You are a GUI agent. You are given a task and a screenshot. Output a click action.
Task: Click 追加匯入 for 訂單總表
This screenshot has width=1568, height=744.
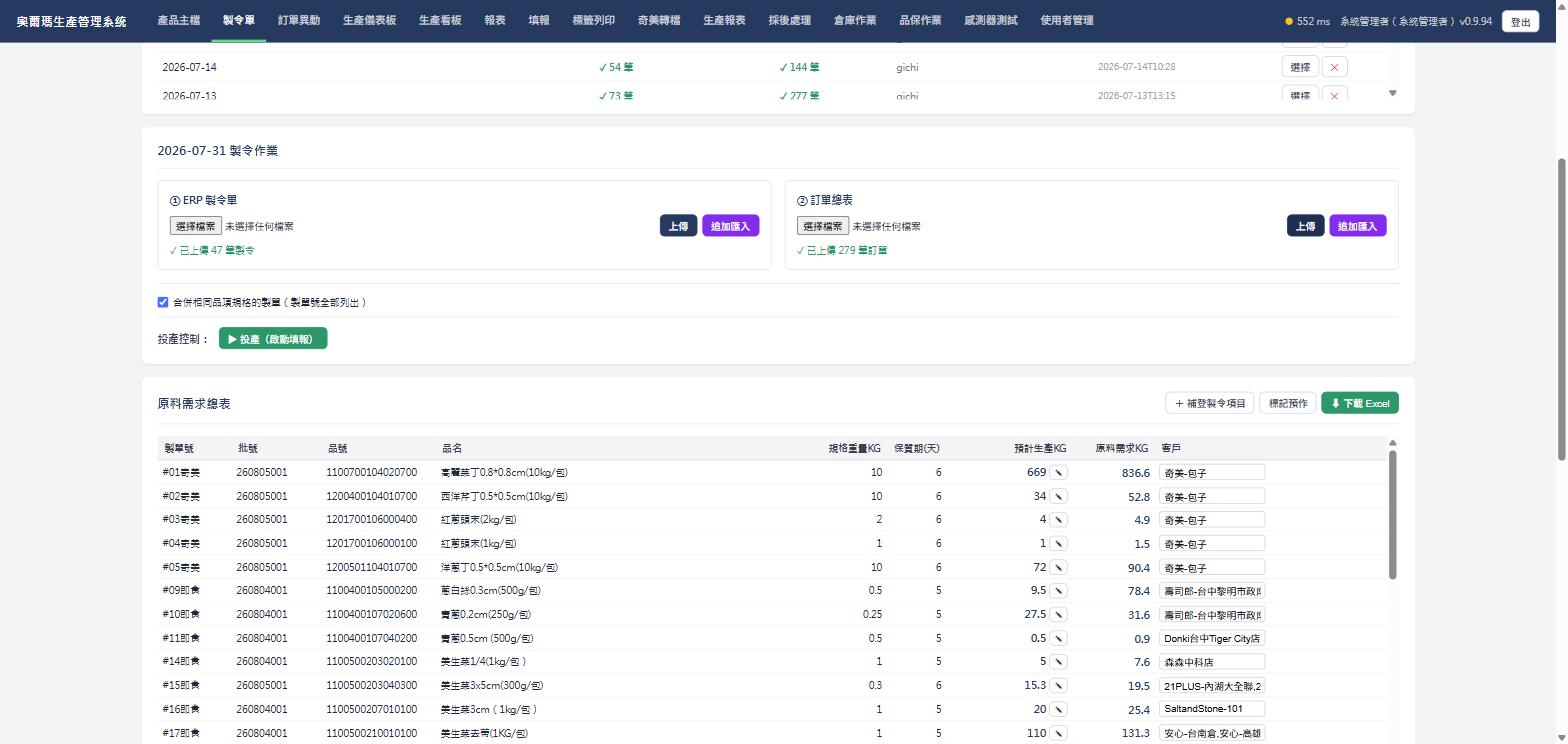pos(1357,226)
